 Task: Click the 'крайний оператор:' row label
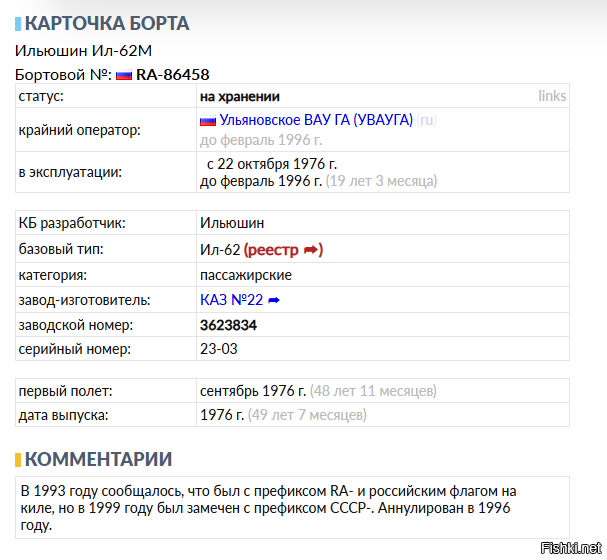pos(79,130)
